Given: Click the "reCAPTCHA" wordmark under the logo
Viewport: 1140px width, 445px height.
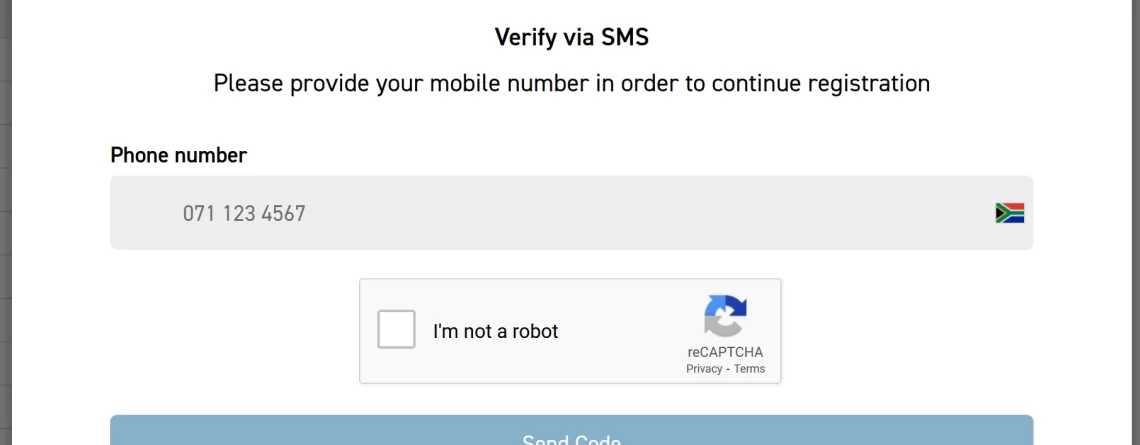Looking at the screenshot, I should [725, 352].
